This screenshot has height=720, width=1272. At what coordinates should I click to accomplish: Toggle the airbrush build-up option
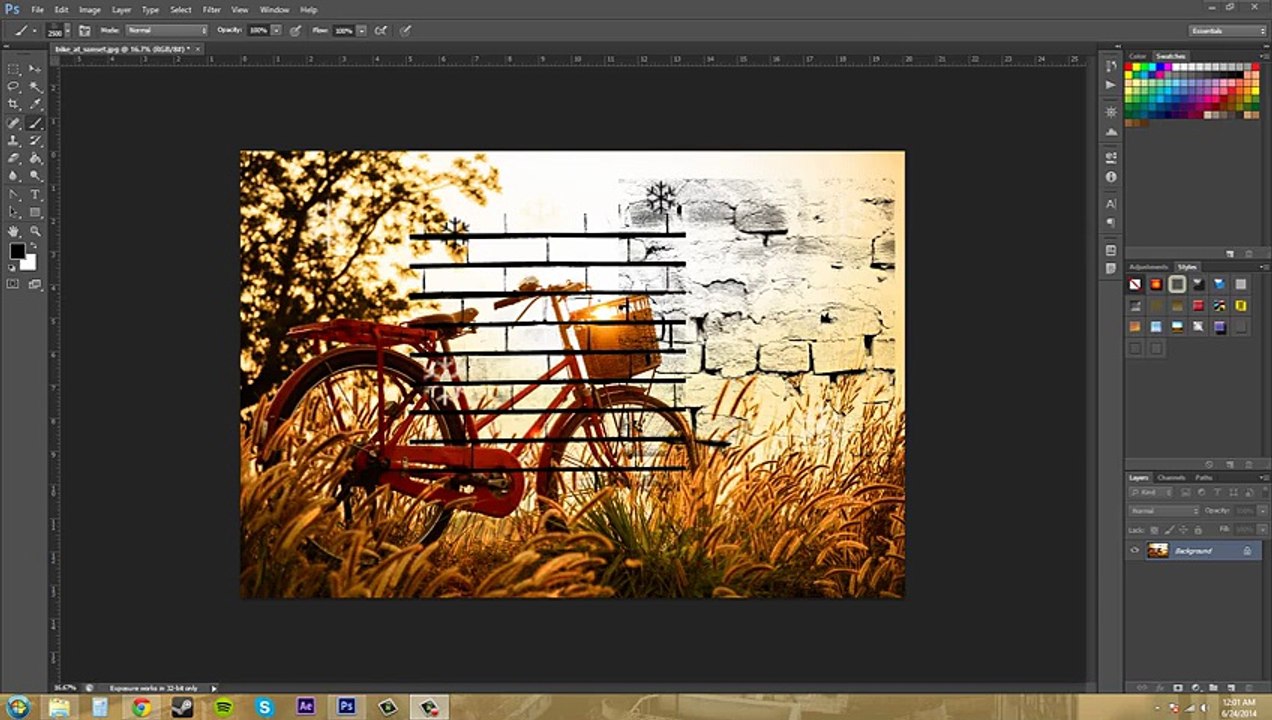(380, 31)
